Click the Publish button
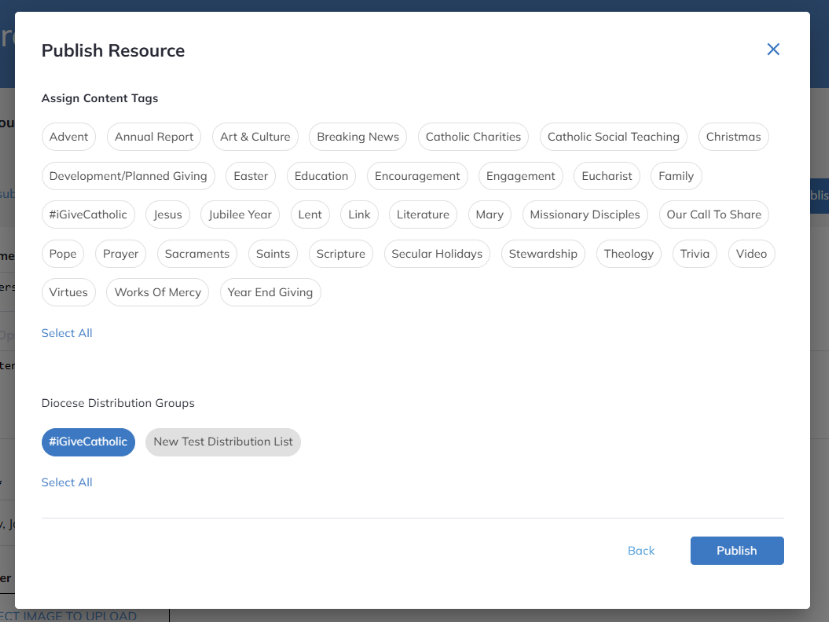829x622 pixels. tap(736, 550)
